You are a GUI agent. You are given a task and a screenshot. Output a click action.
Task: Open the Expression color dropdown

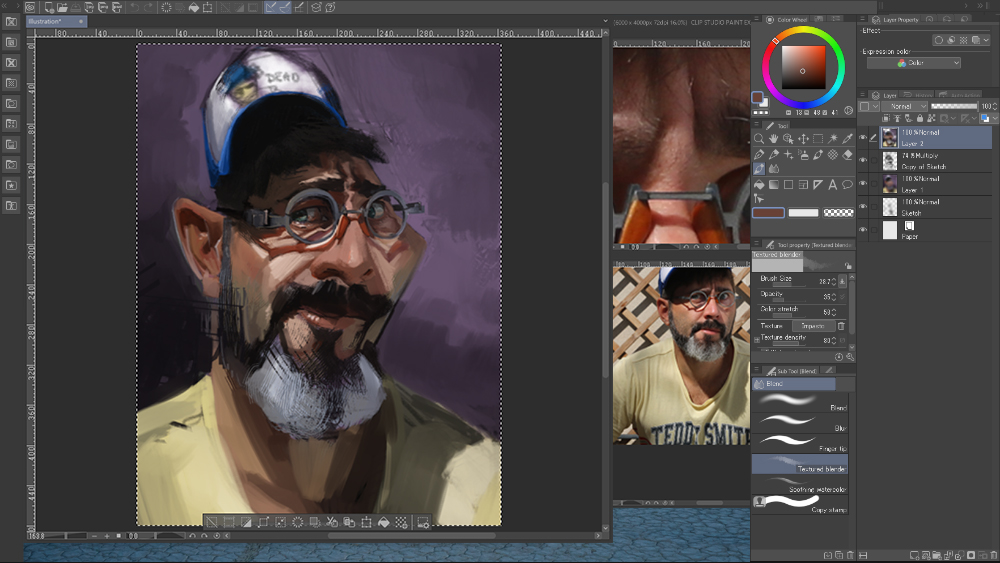[x=914, y=63]
